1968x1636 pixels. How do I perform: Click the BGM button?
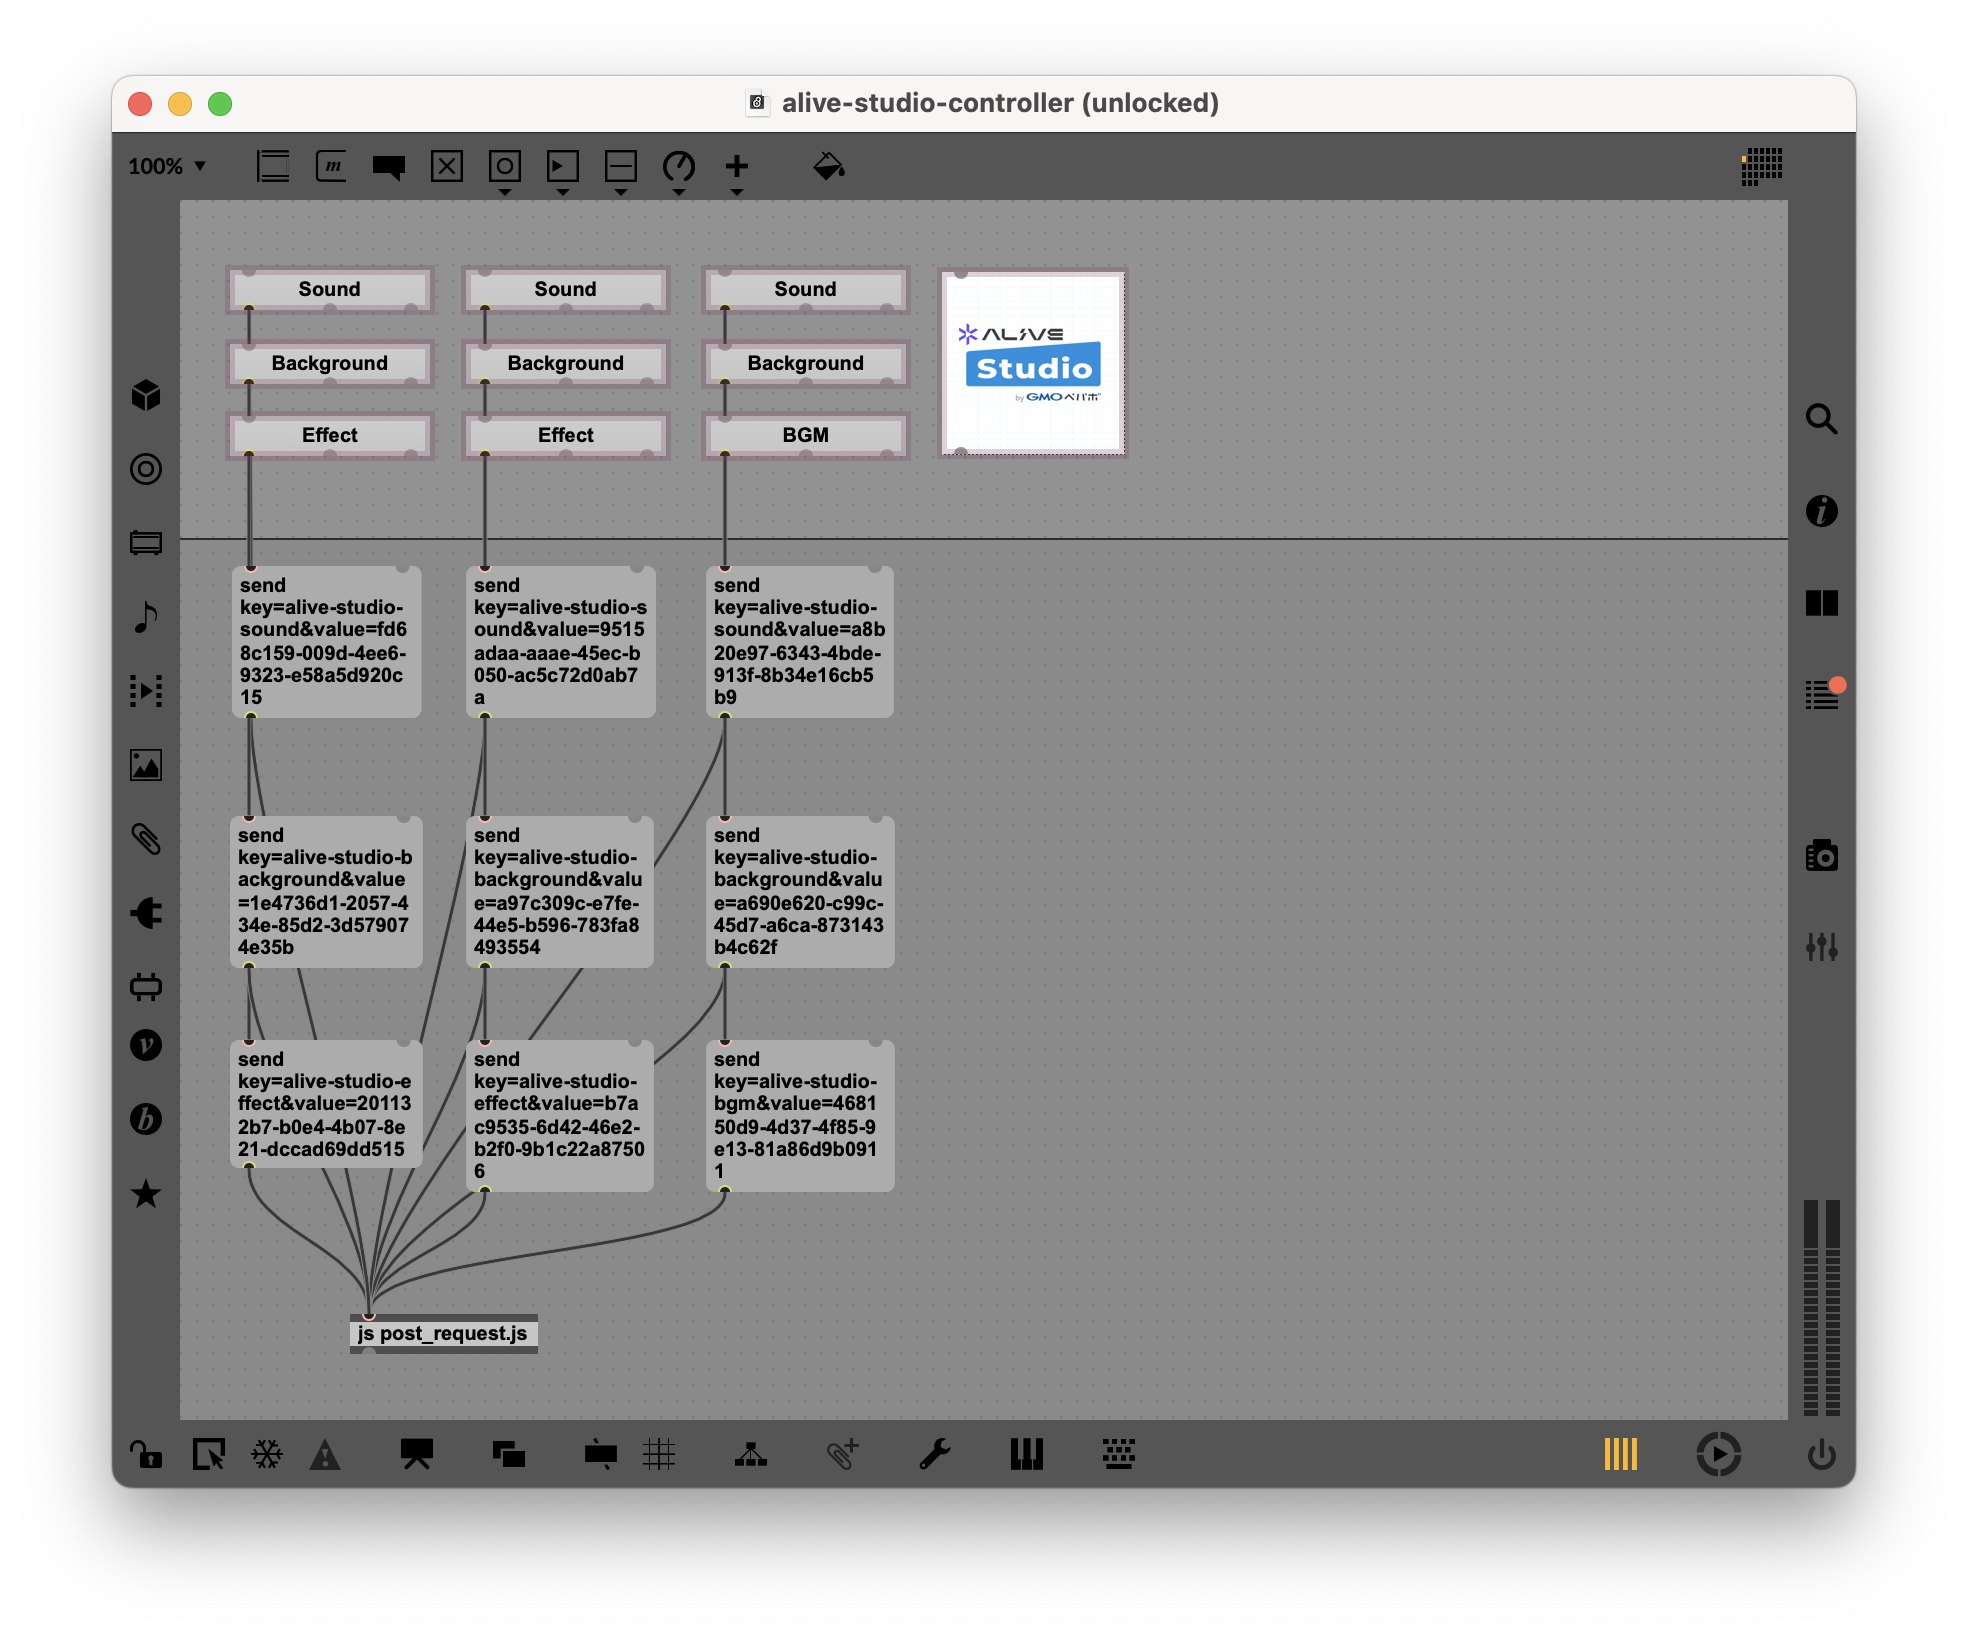coord(805,435)
